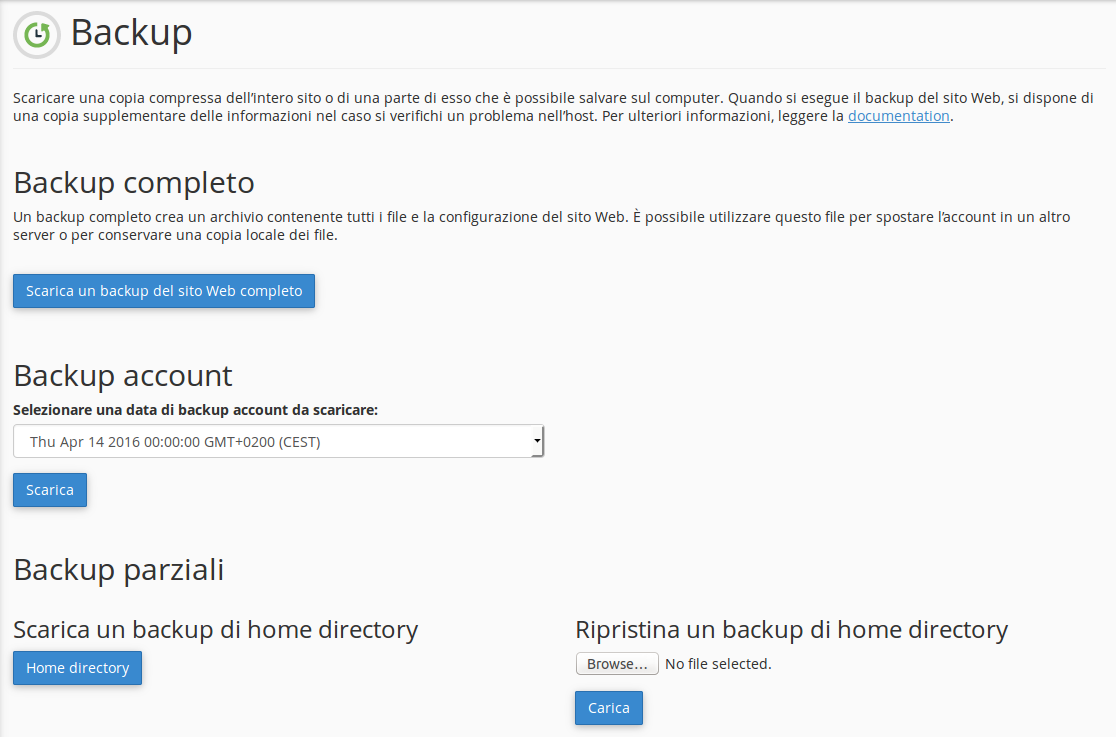This screenshot has height=737, width=1116.
Task: Click the intro paragraph starting Scaricare una copia
Action: coord(553,107)
